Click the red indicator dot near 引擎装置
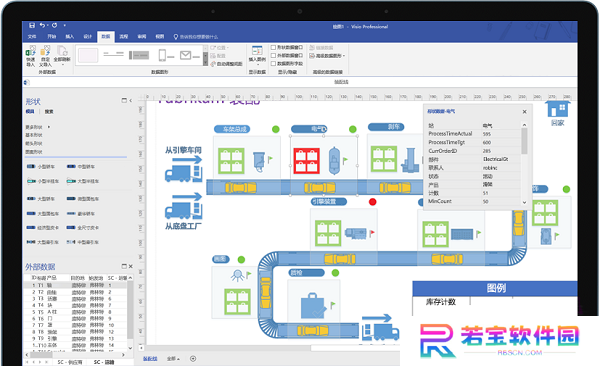Viewport: 600px width, 366px height. [x=372, y=202]
